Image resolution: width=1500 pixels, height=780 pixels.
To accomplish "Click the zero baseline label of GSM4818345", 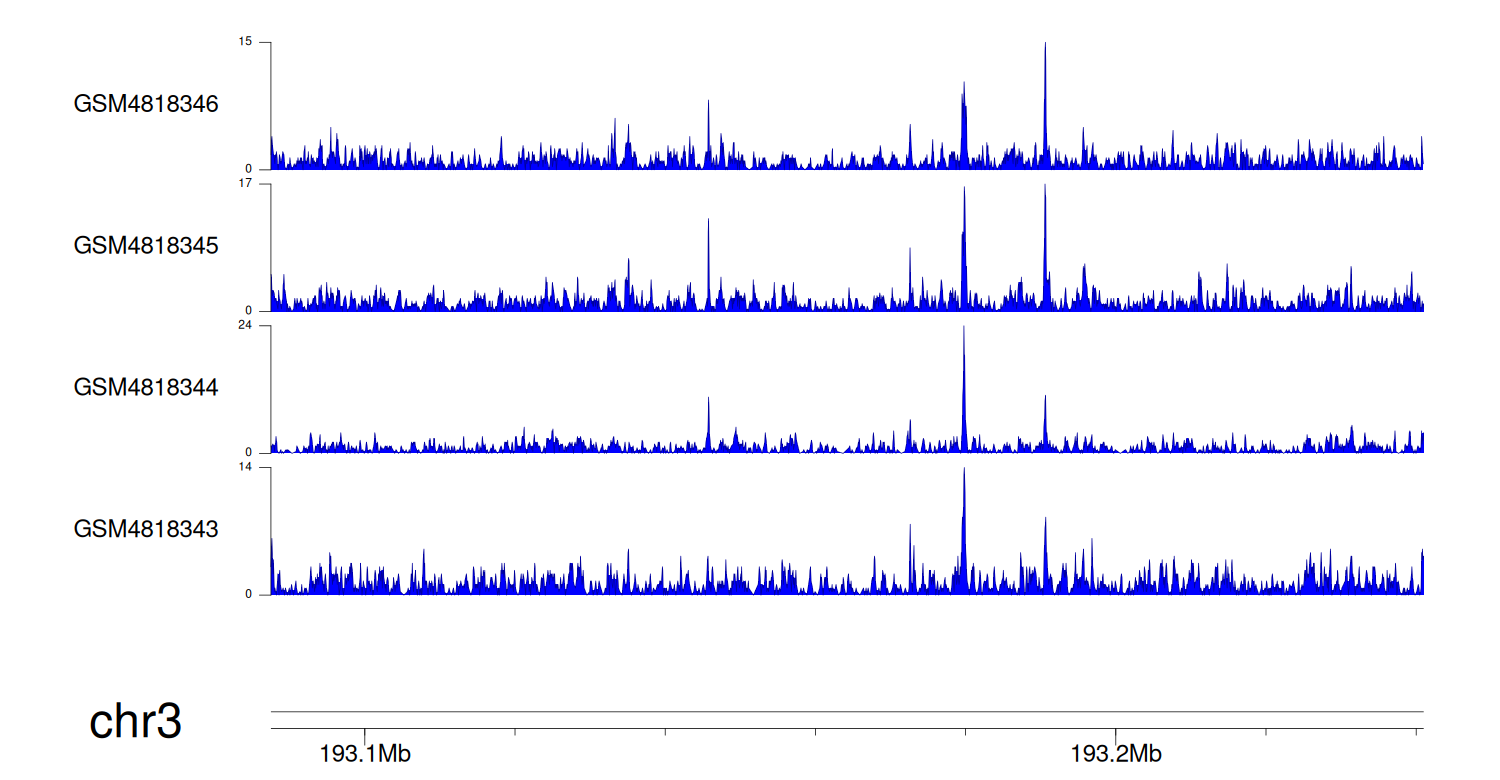I will pos(249,311).
